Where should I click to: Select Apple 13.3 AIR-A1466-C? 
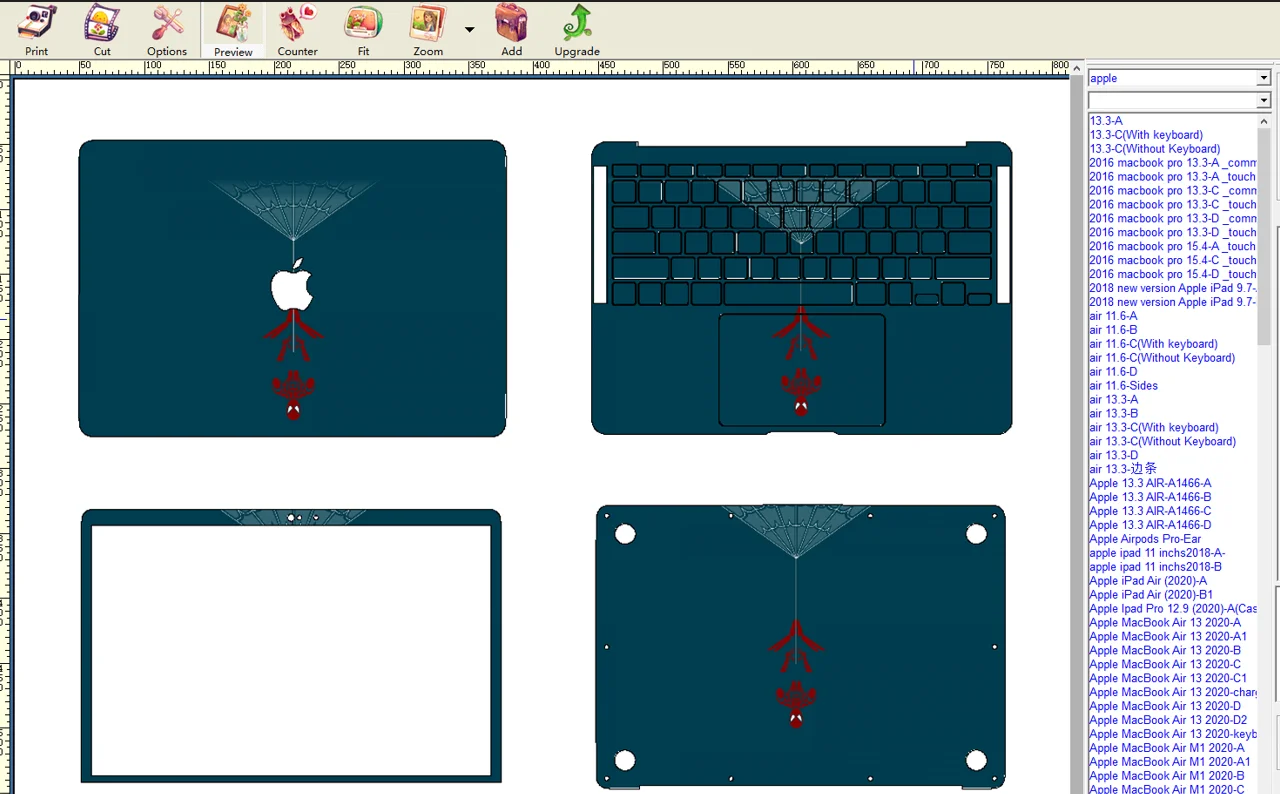1150,511
